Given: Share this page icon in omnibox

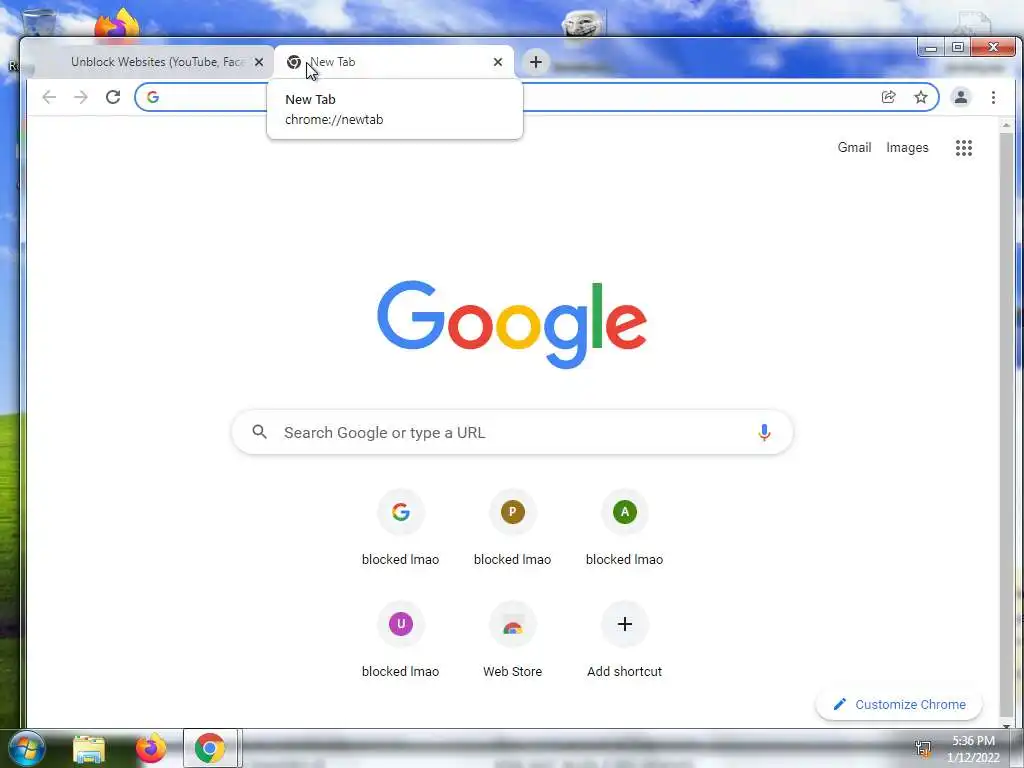Looking at the screenshot, I should click(x=888, y=97).
